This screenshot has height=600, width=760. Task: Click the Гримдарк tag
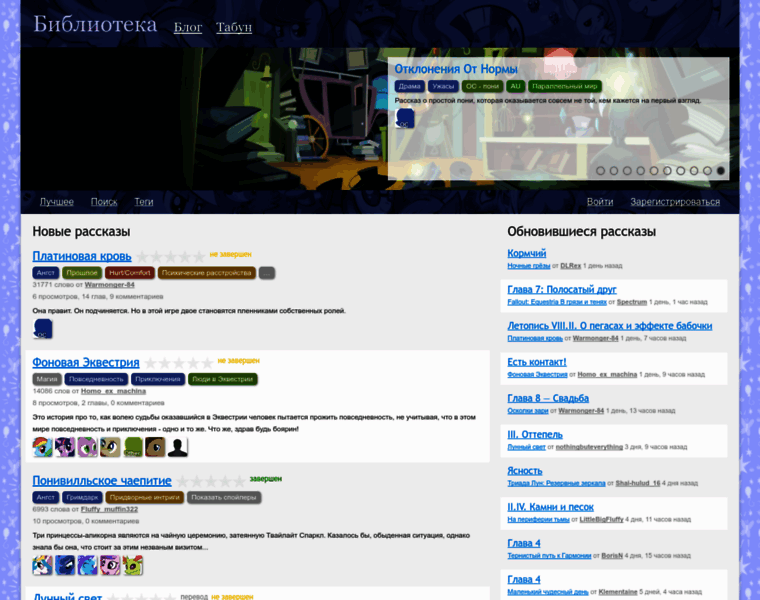click(x=82, y=497)
